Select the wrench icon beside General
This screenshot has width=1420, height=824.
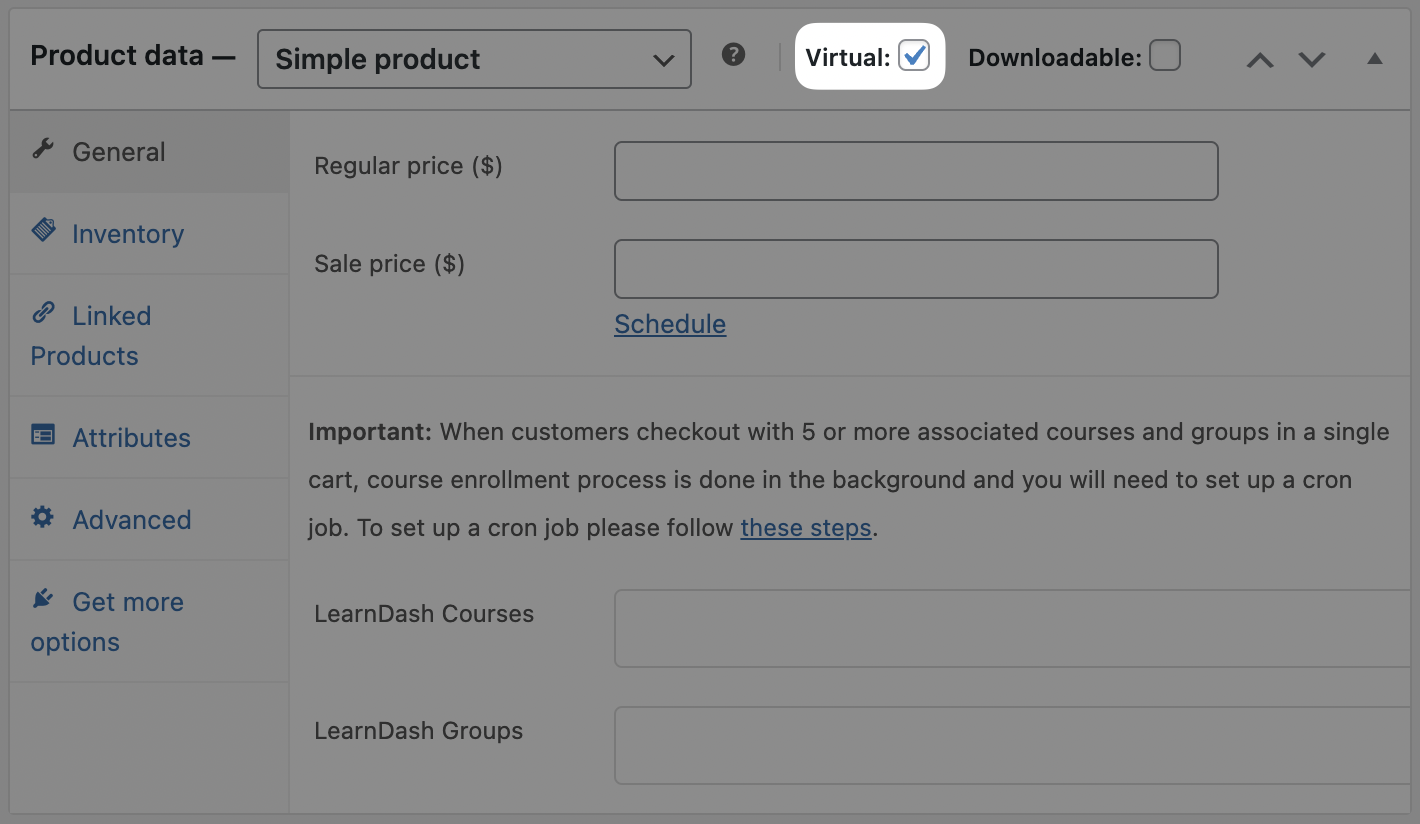42,148
